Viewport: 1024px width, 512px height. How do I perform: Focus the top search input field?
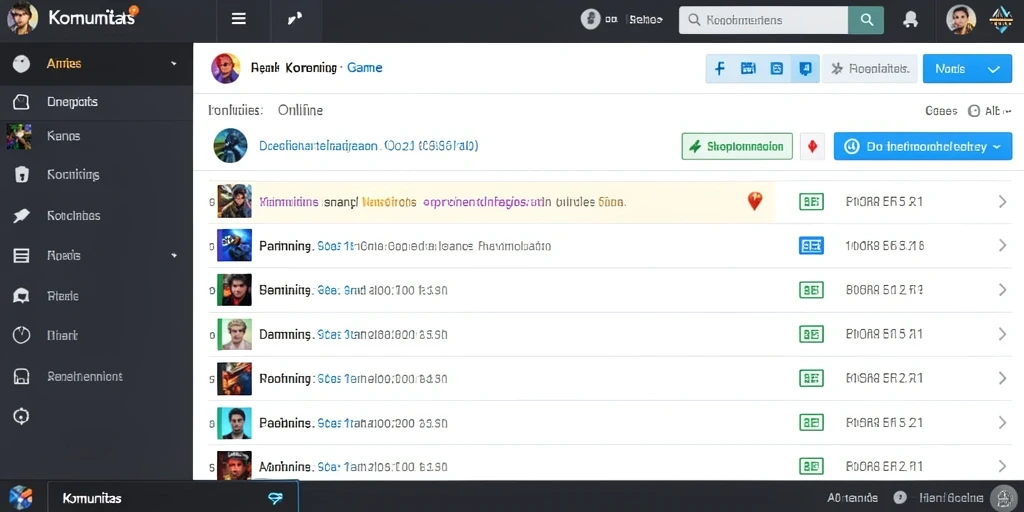click(763, 20)
